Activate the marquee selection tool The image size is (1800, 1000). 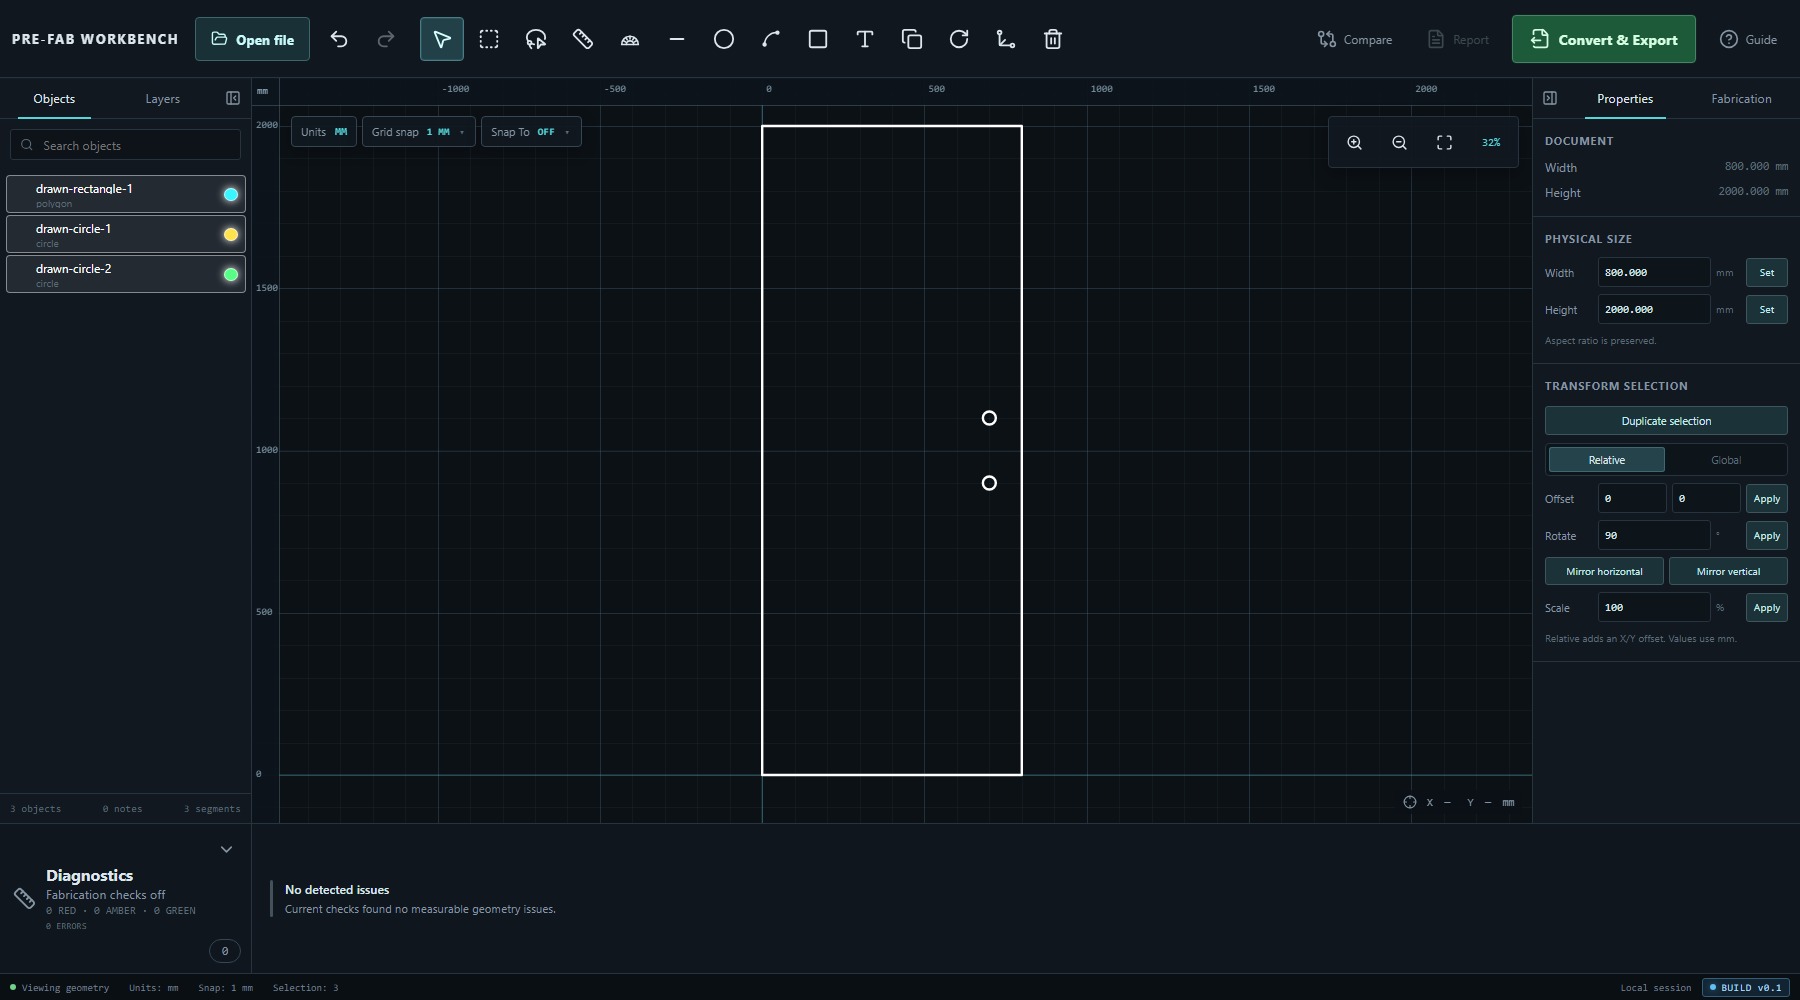[489, 39]
